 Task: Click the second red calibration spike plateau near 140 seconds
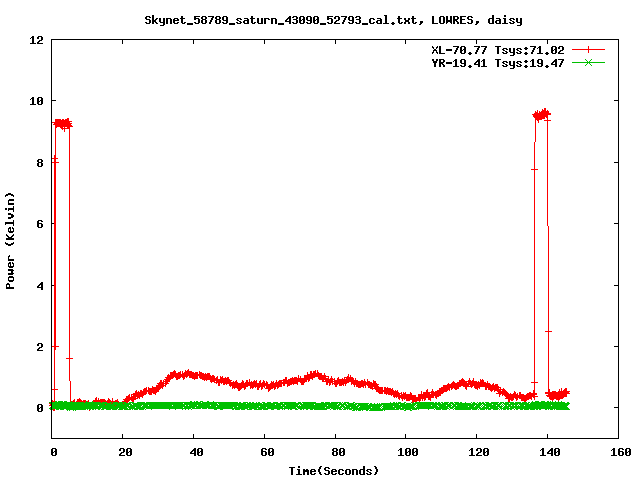click(542, 115)
